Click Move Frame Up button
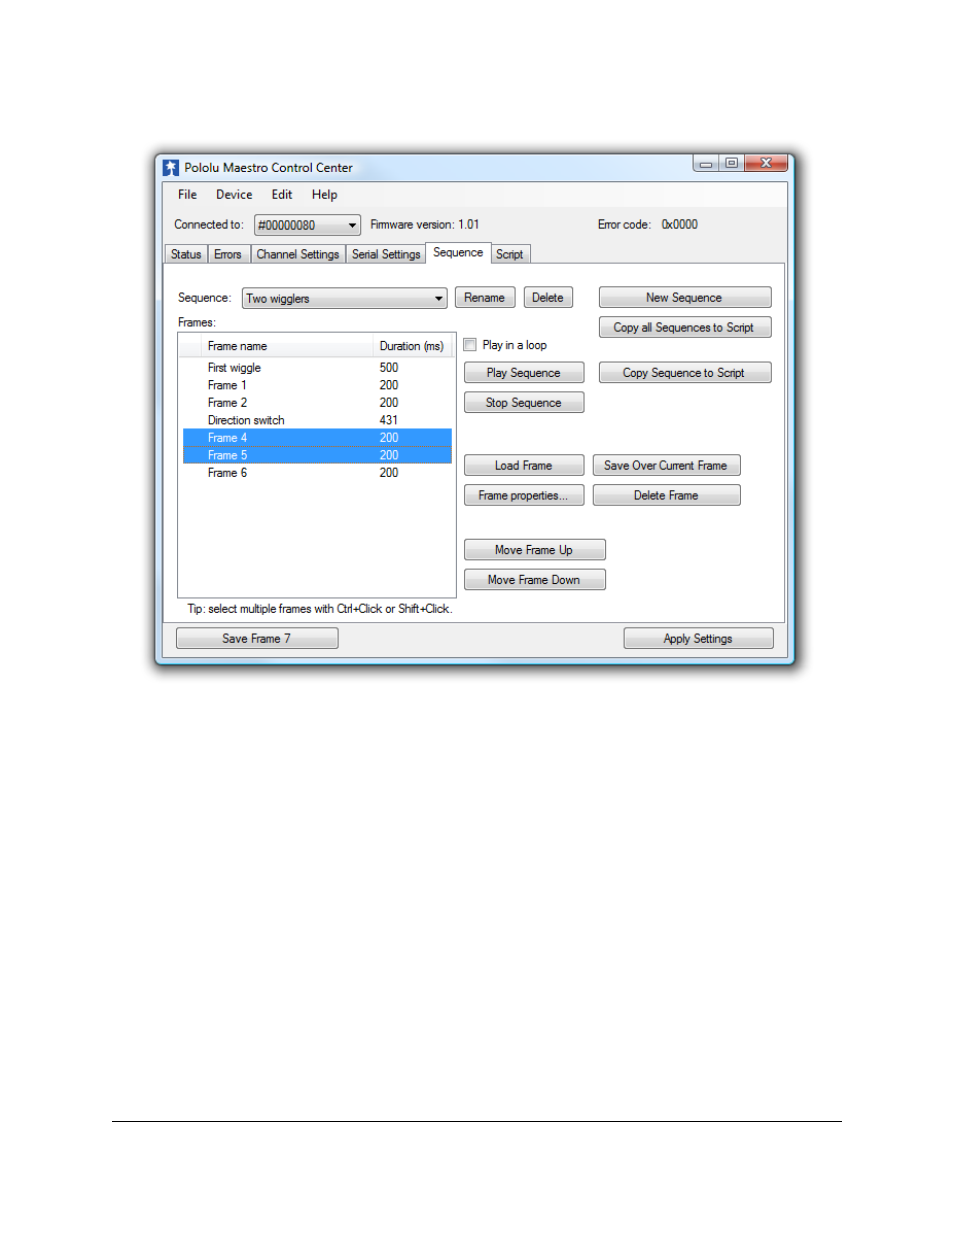 pos(534,550)
